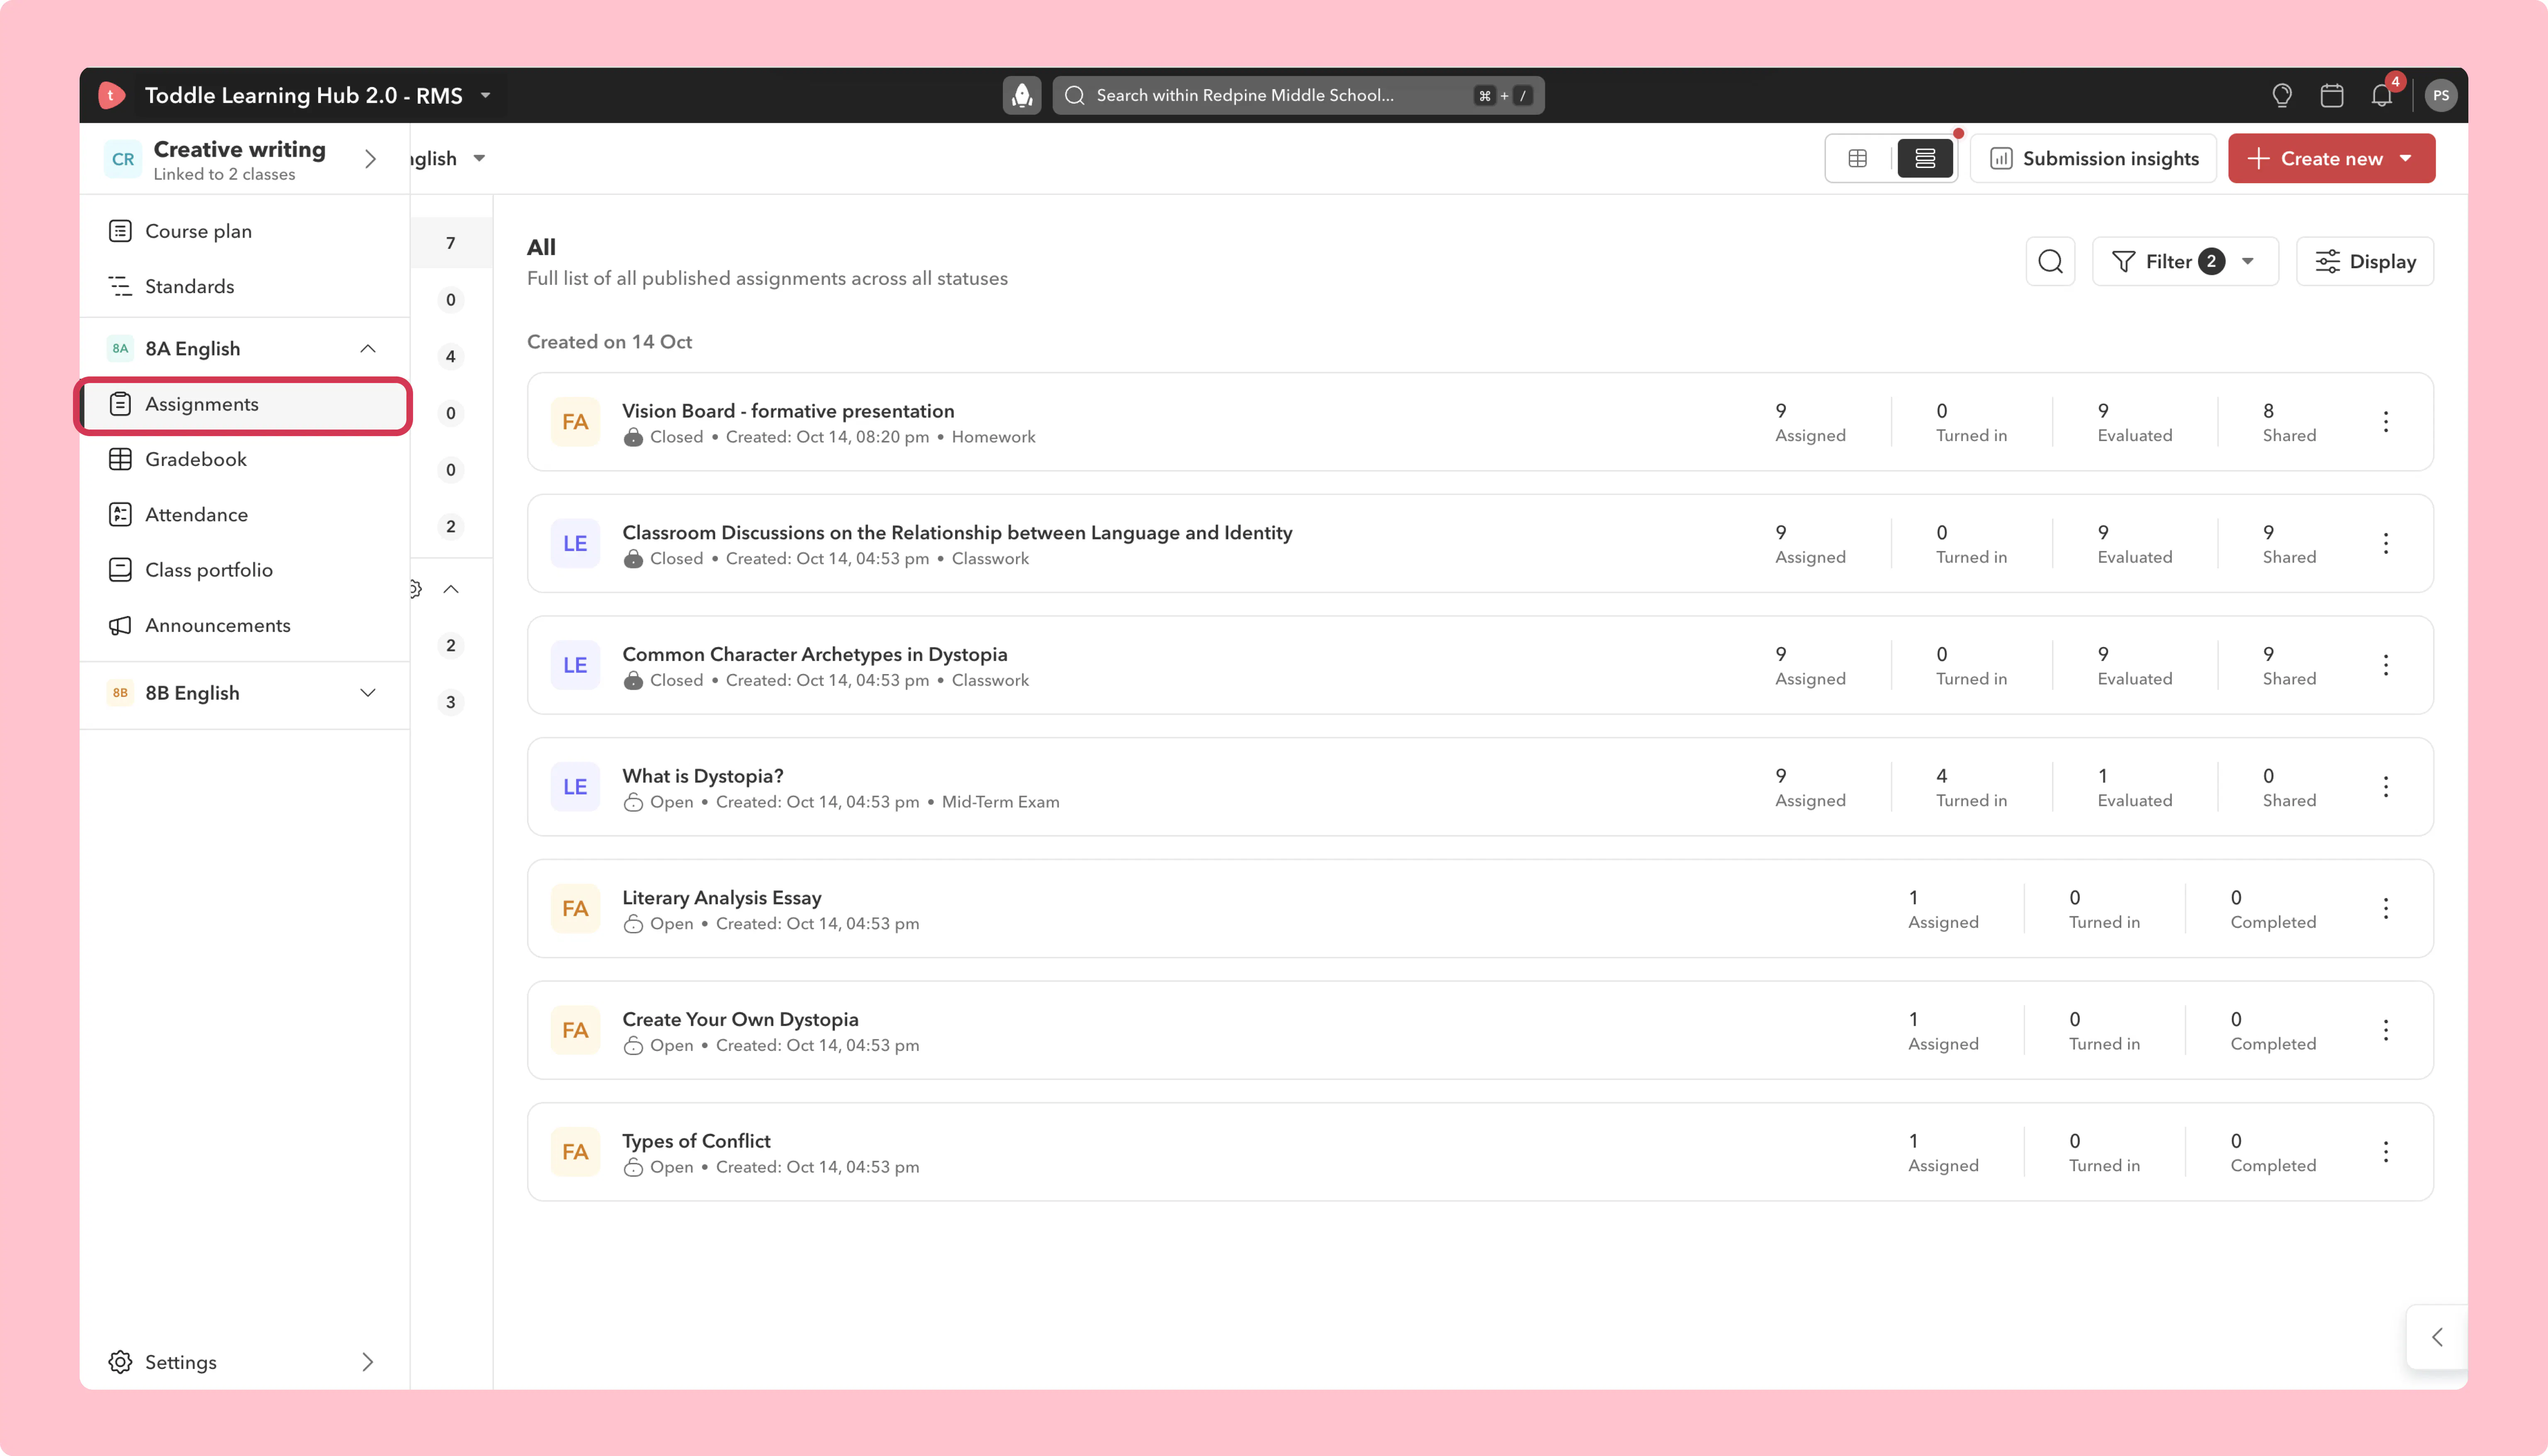Click '8 Shared' on Vision Board row
The image size is (2548, 1456).
2289,422
